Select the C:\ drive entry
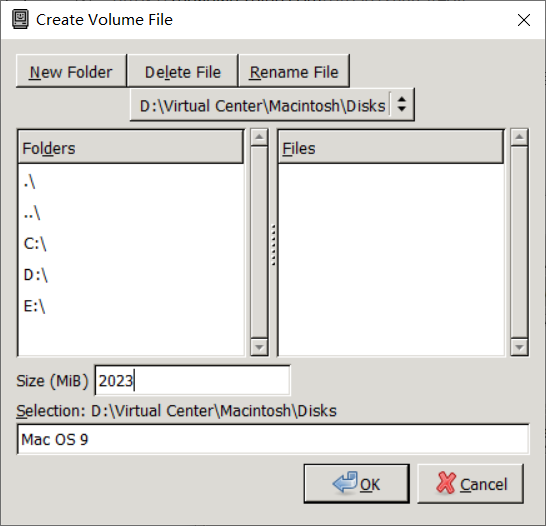This screenshot has width=546, height=526. click(x=131, y=244)
